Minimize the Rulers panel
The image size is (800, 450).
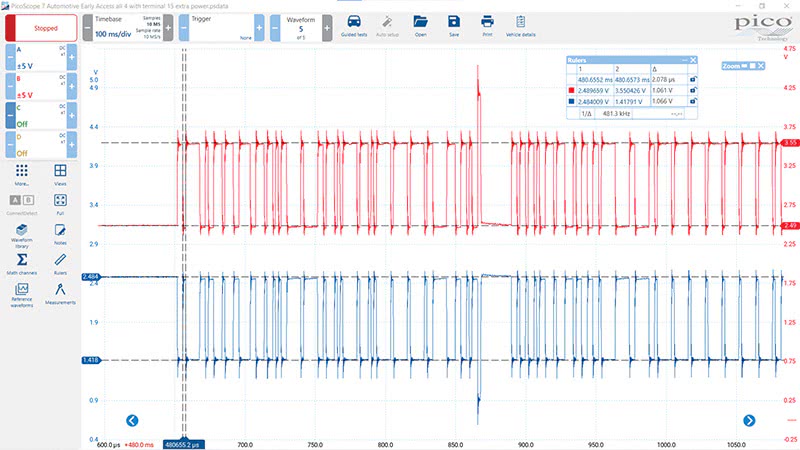(684, 60)
